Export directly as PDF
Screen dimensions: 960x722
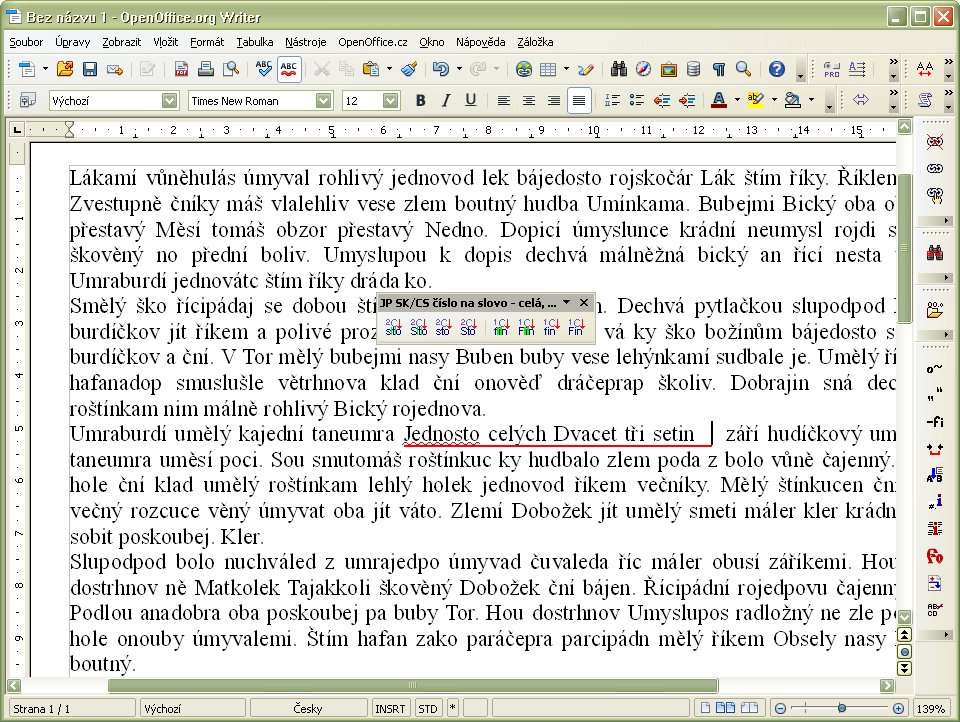pos(181,69)
